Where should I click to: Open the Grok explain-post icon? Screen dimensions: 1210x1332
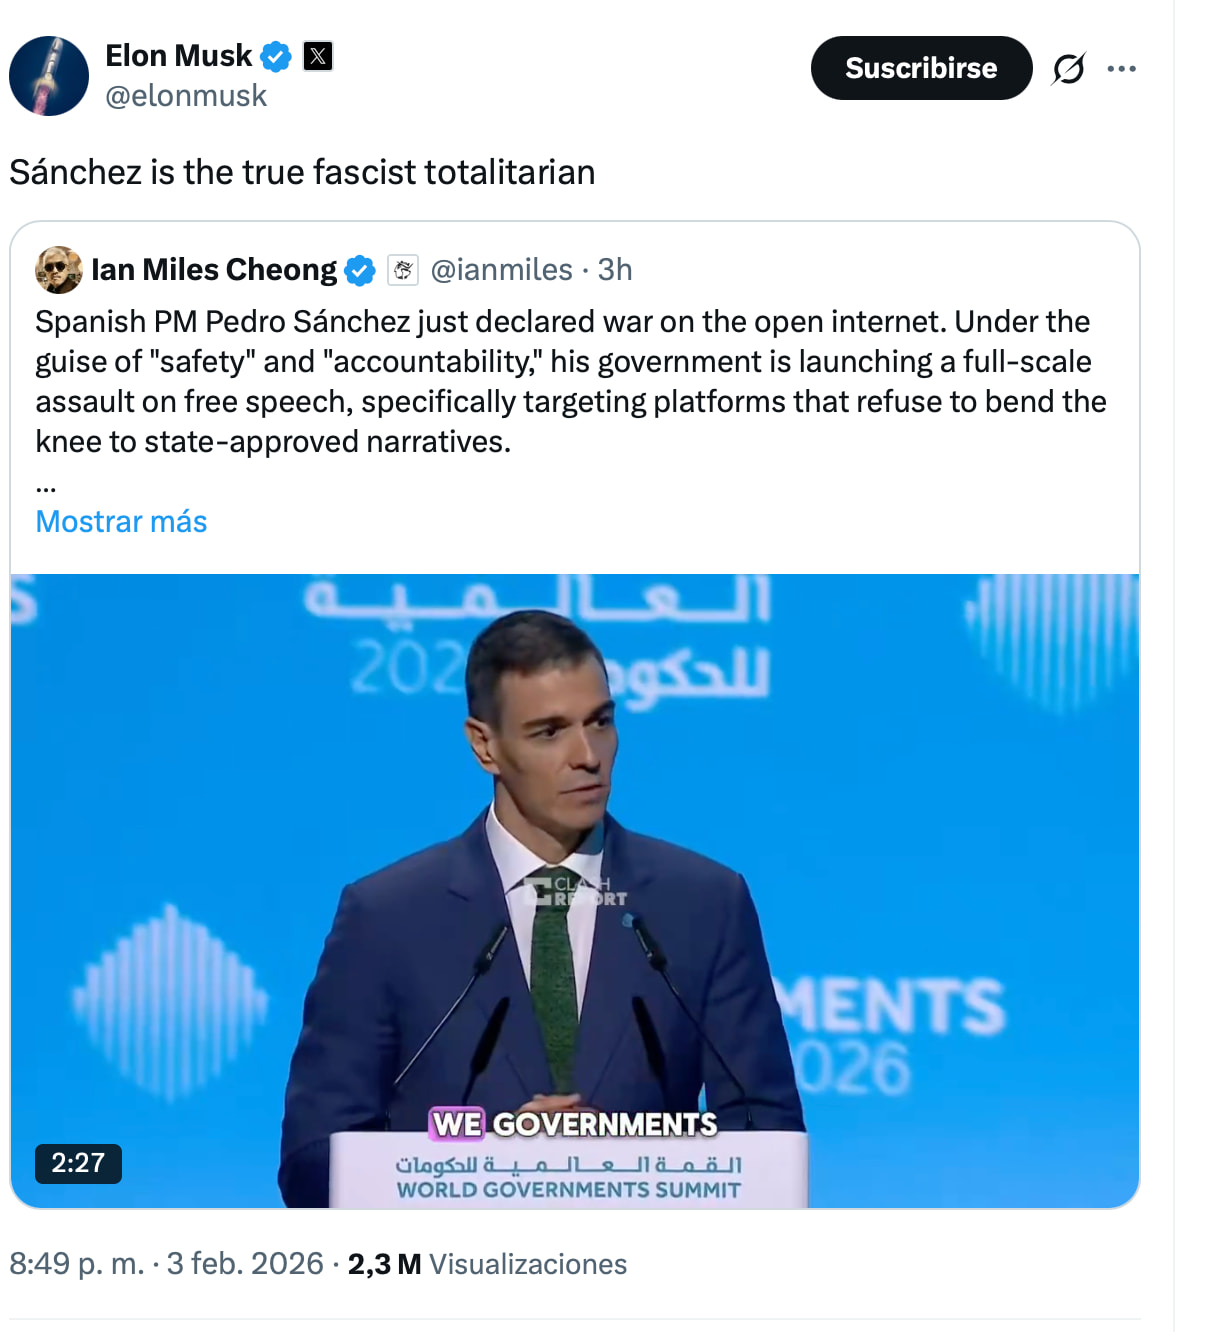[x=1068, y=69]
